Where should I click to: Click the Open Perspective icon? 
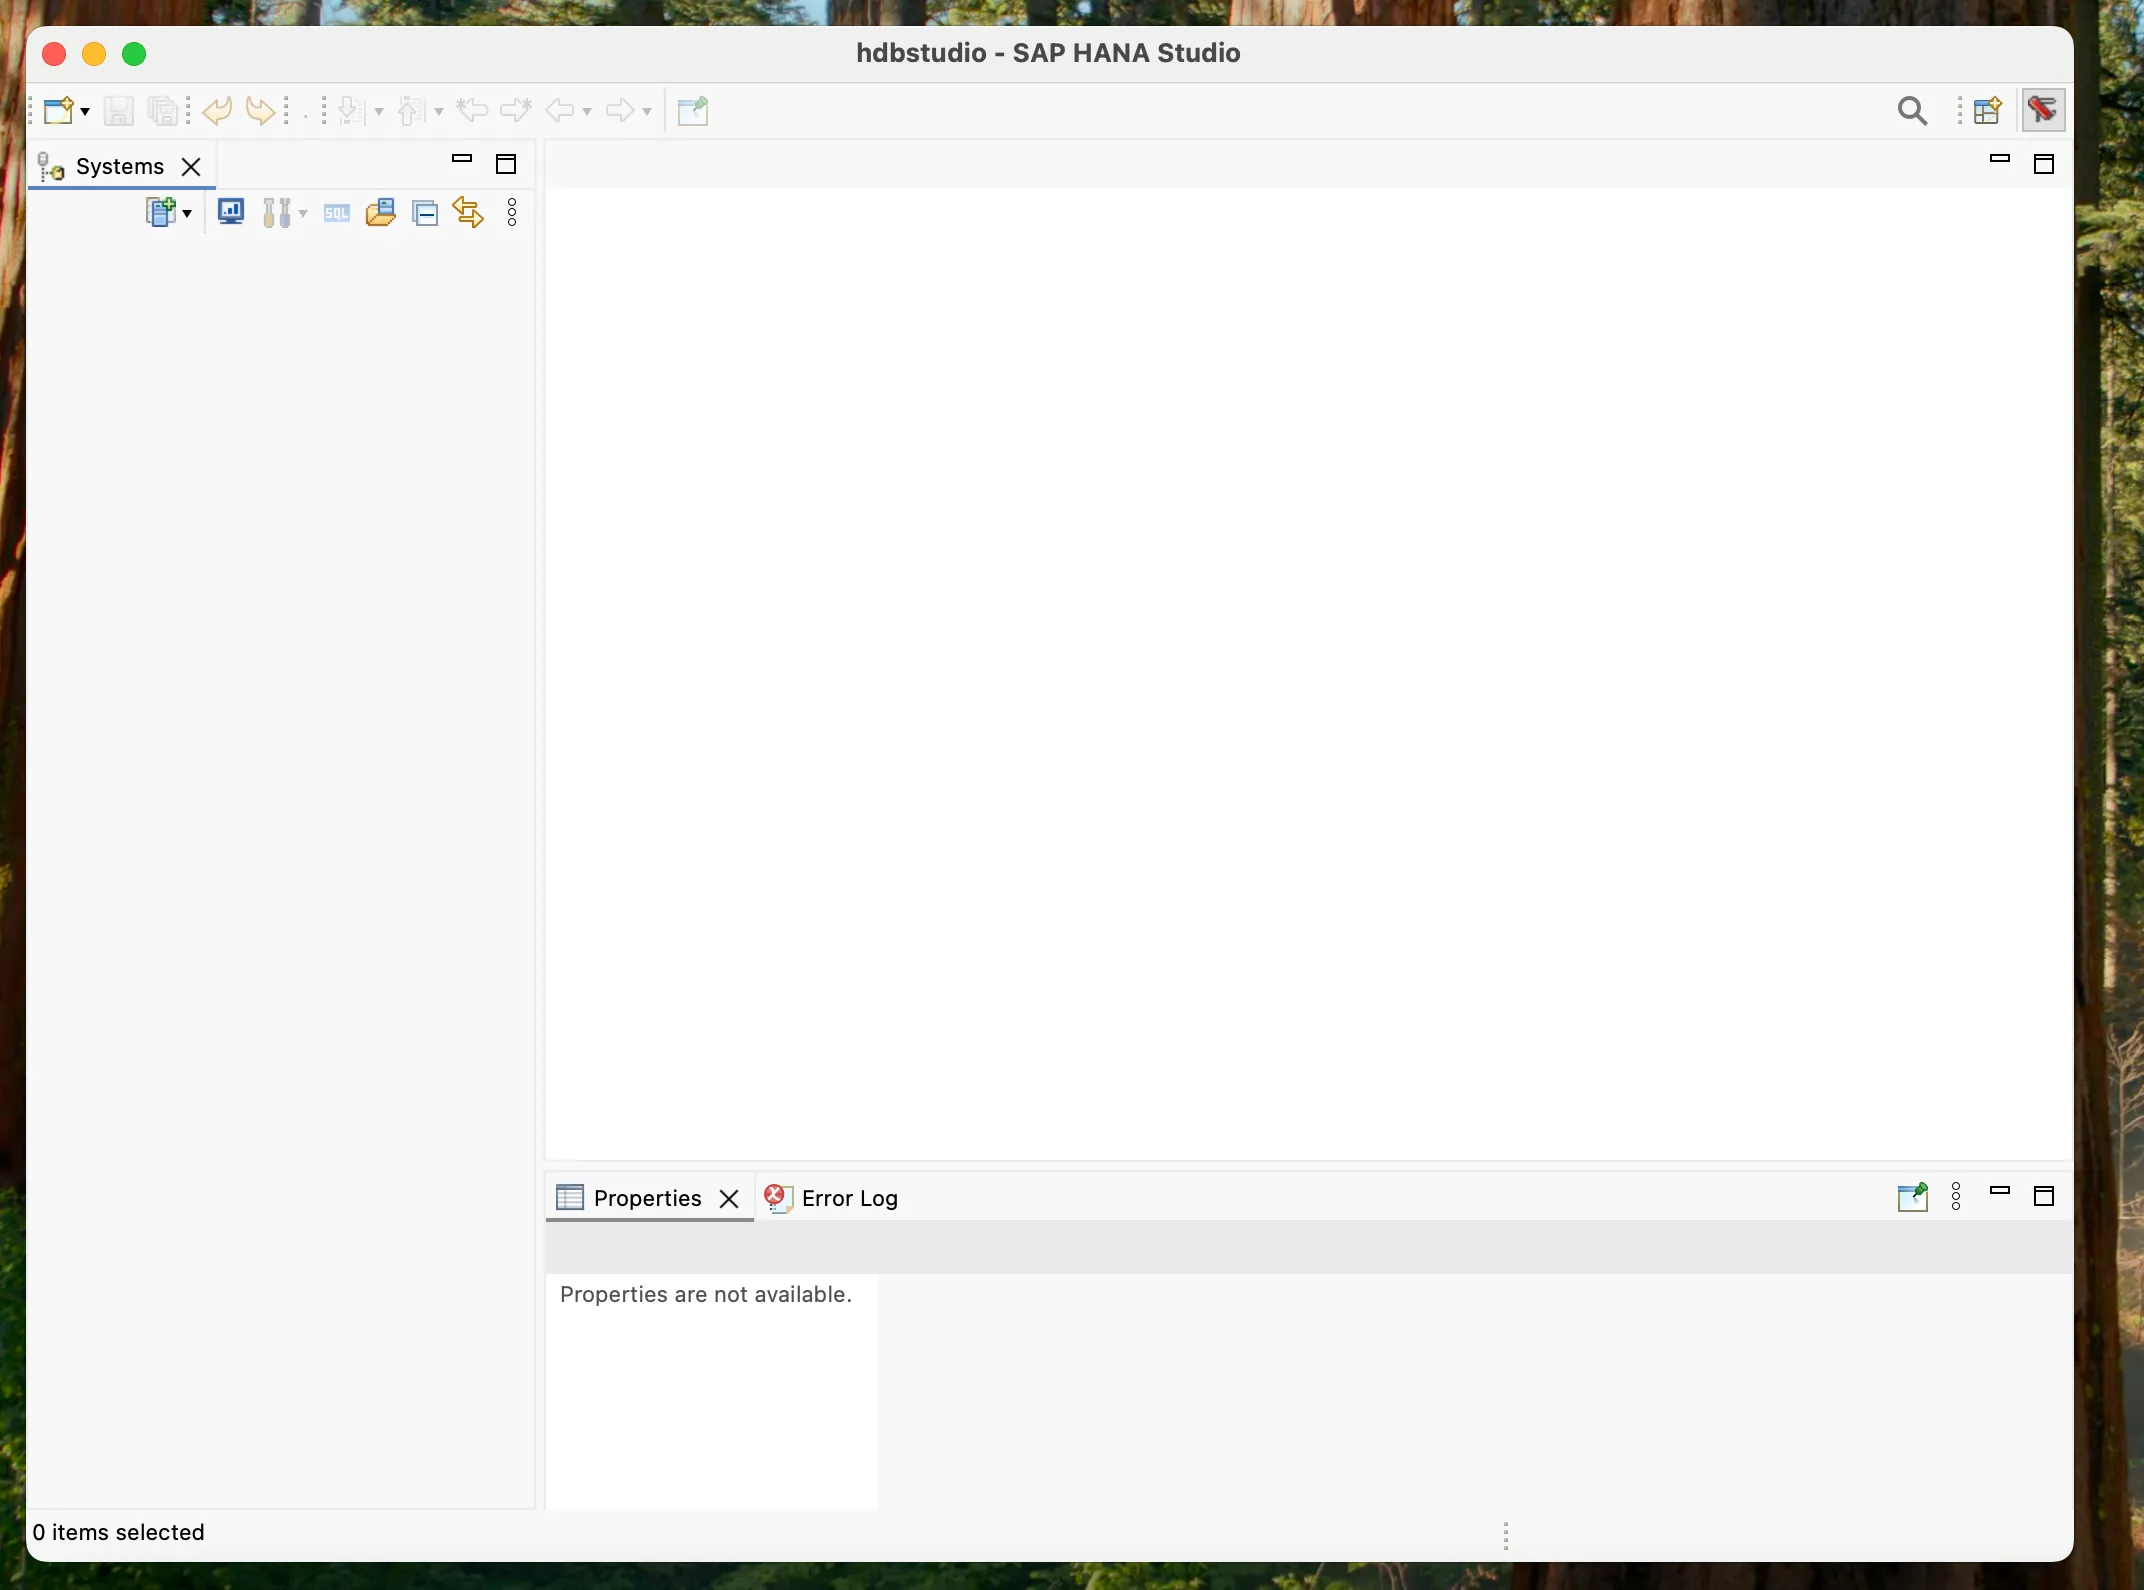point(1987,110)
